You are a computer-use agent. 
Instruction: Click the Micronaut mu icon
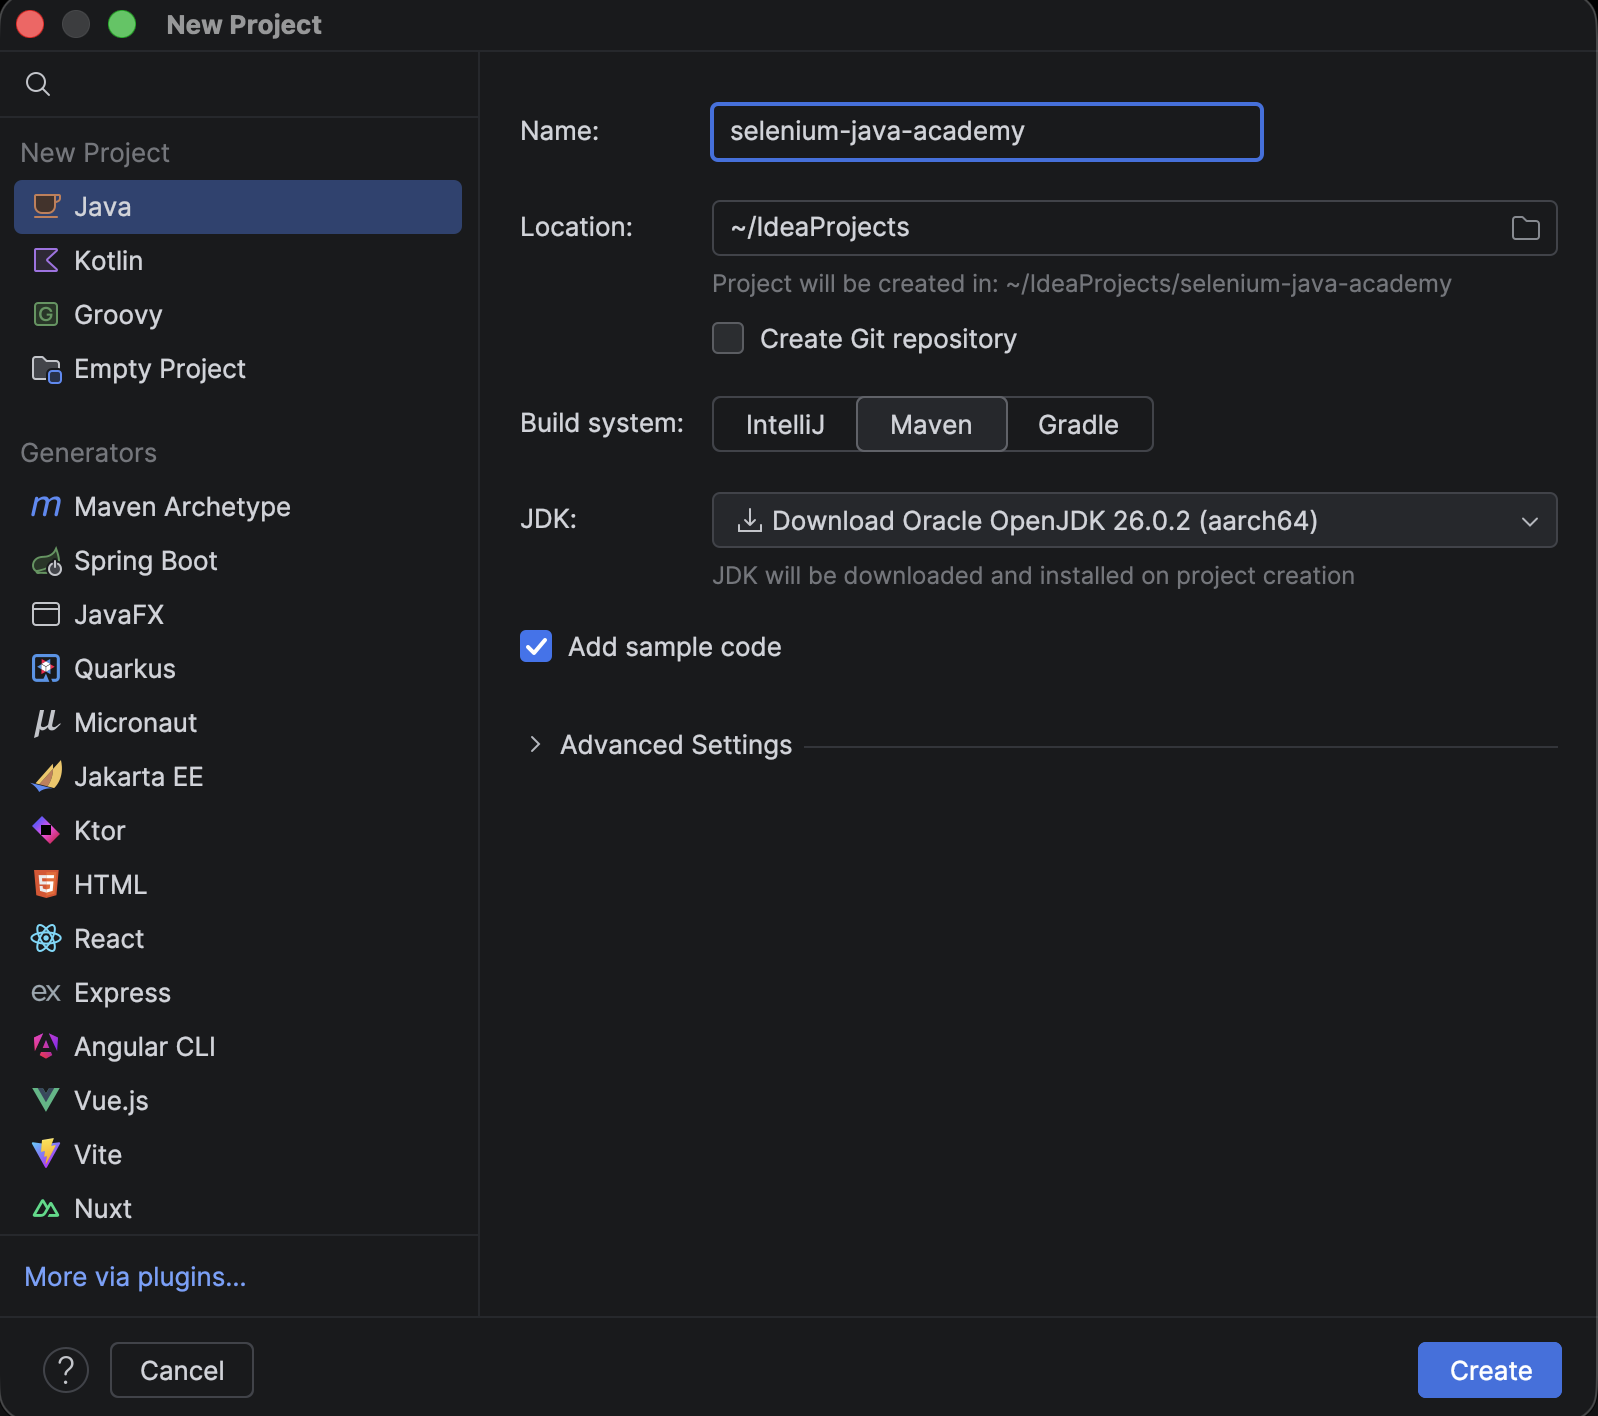(x=46, y=722)
